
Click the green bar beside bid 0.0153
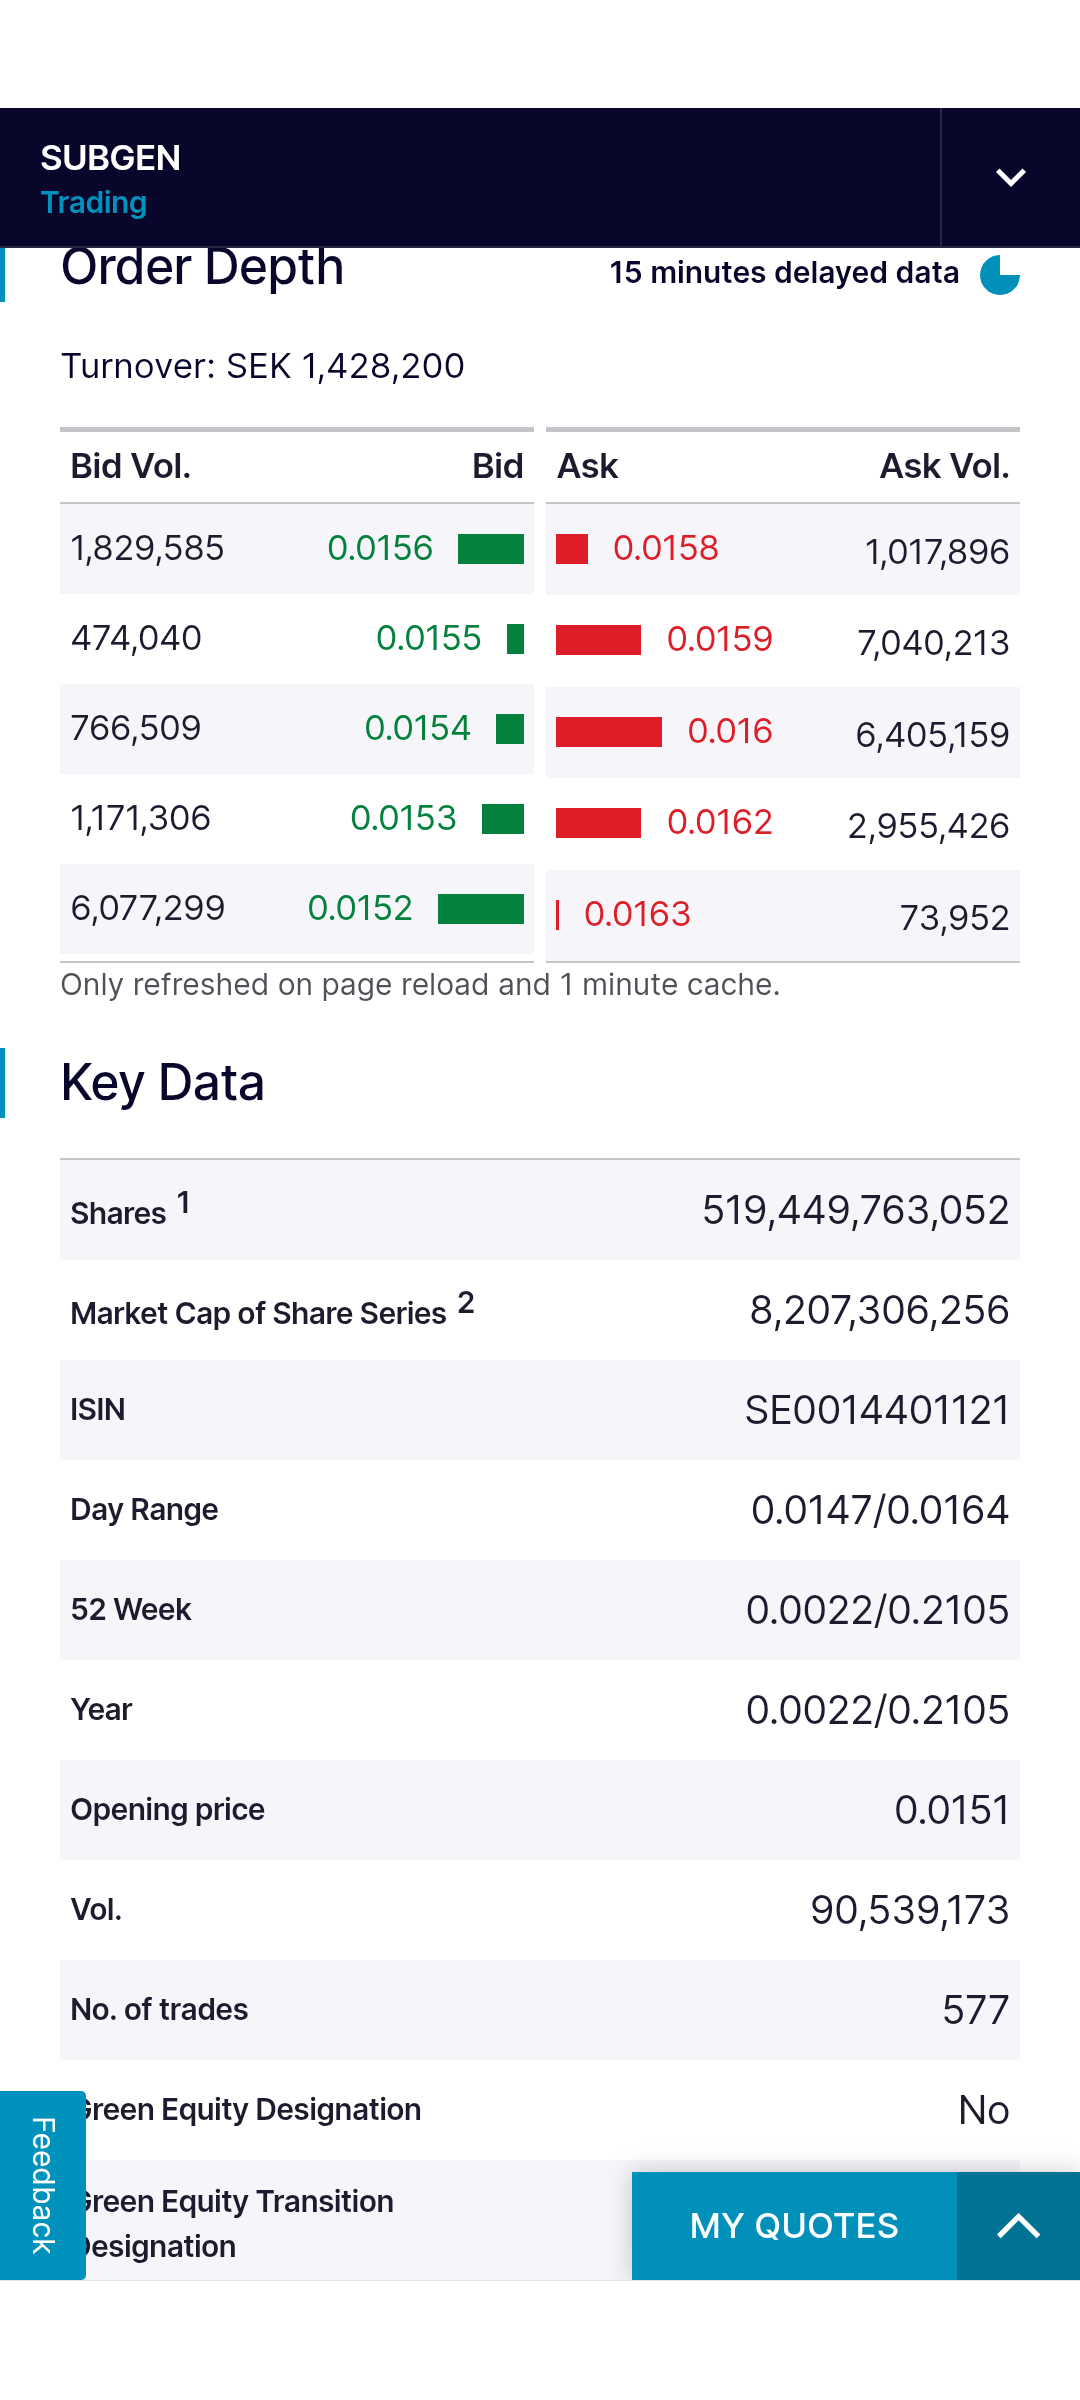[503, 819]
